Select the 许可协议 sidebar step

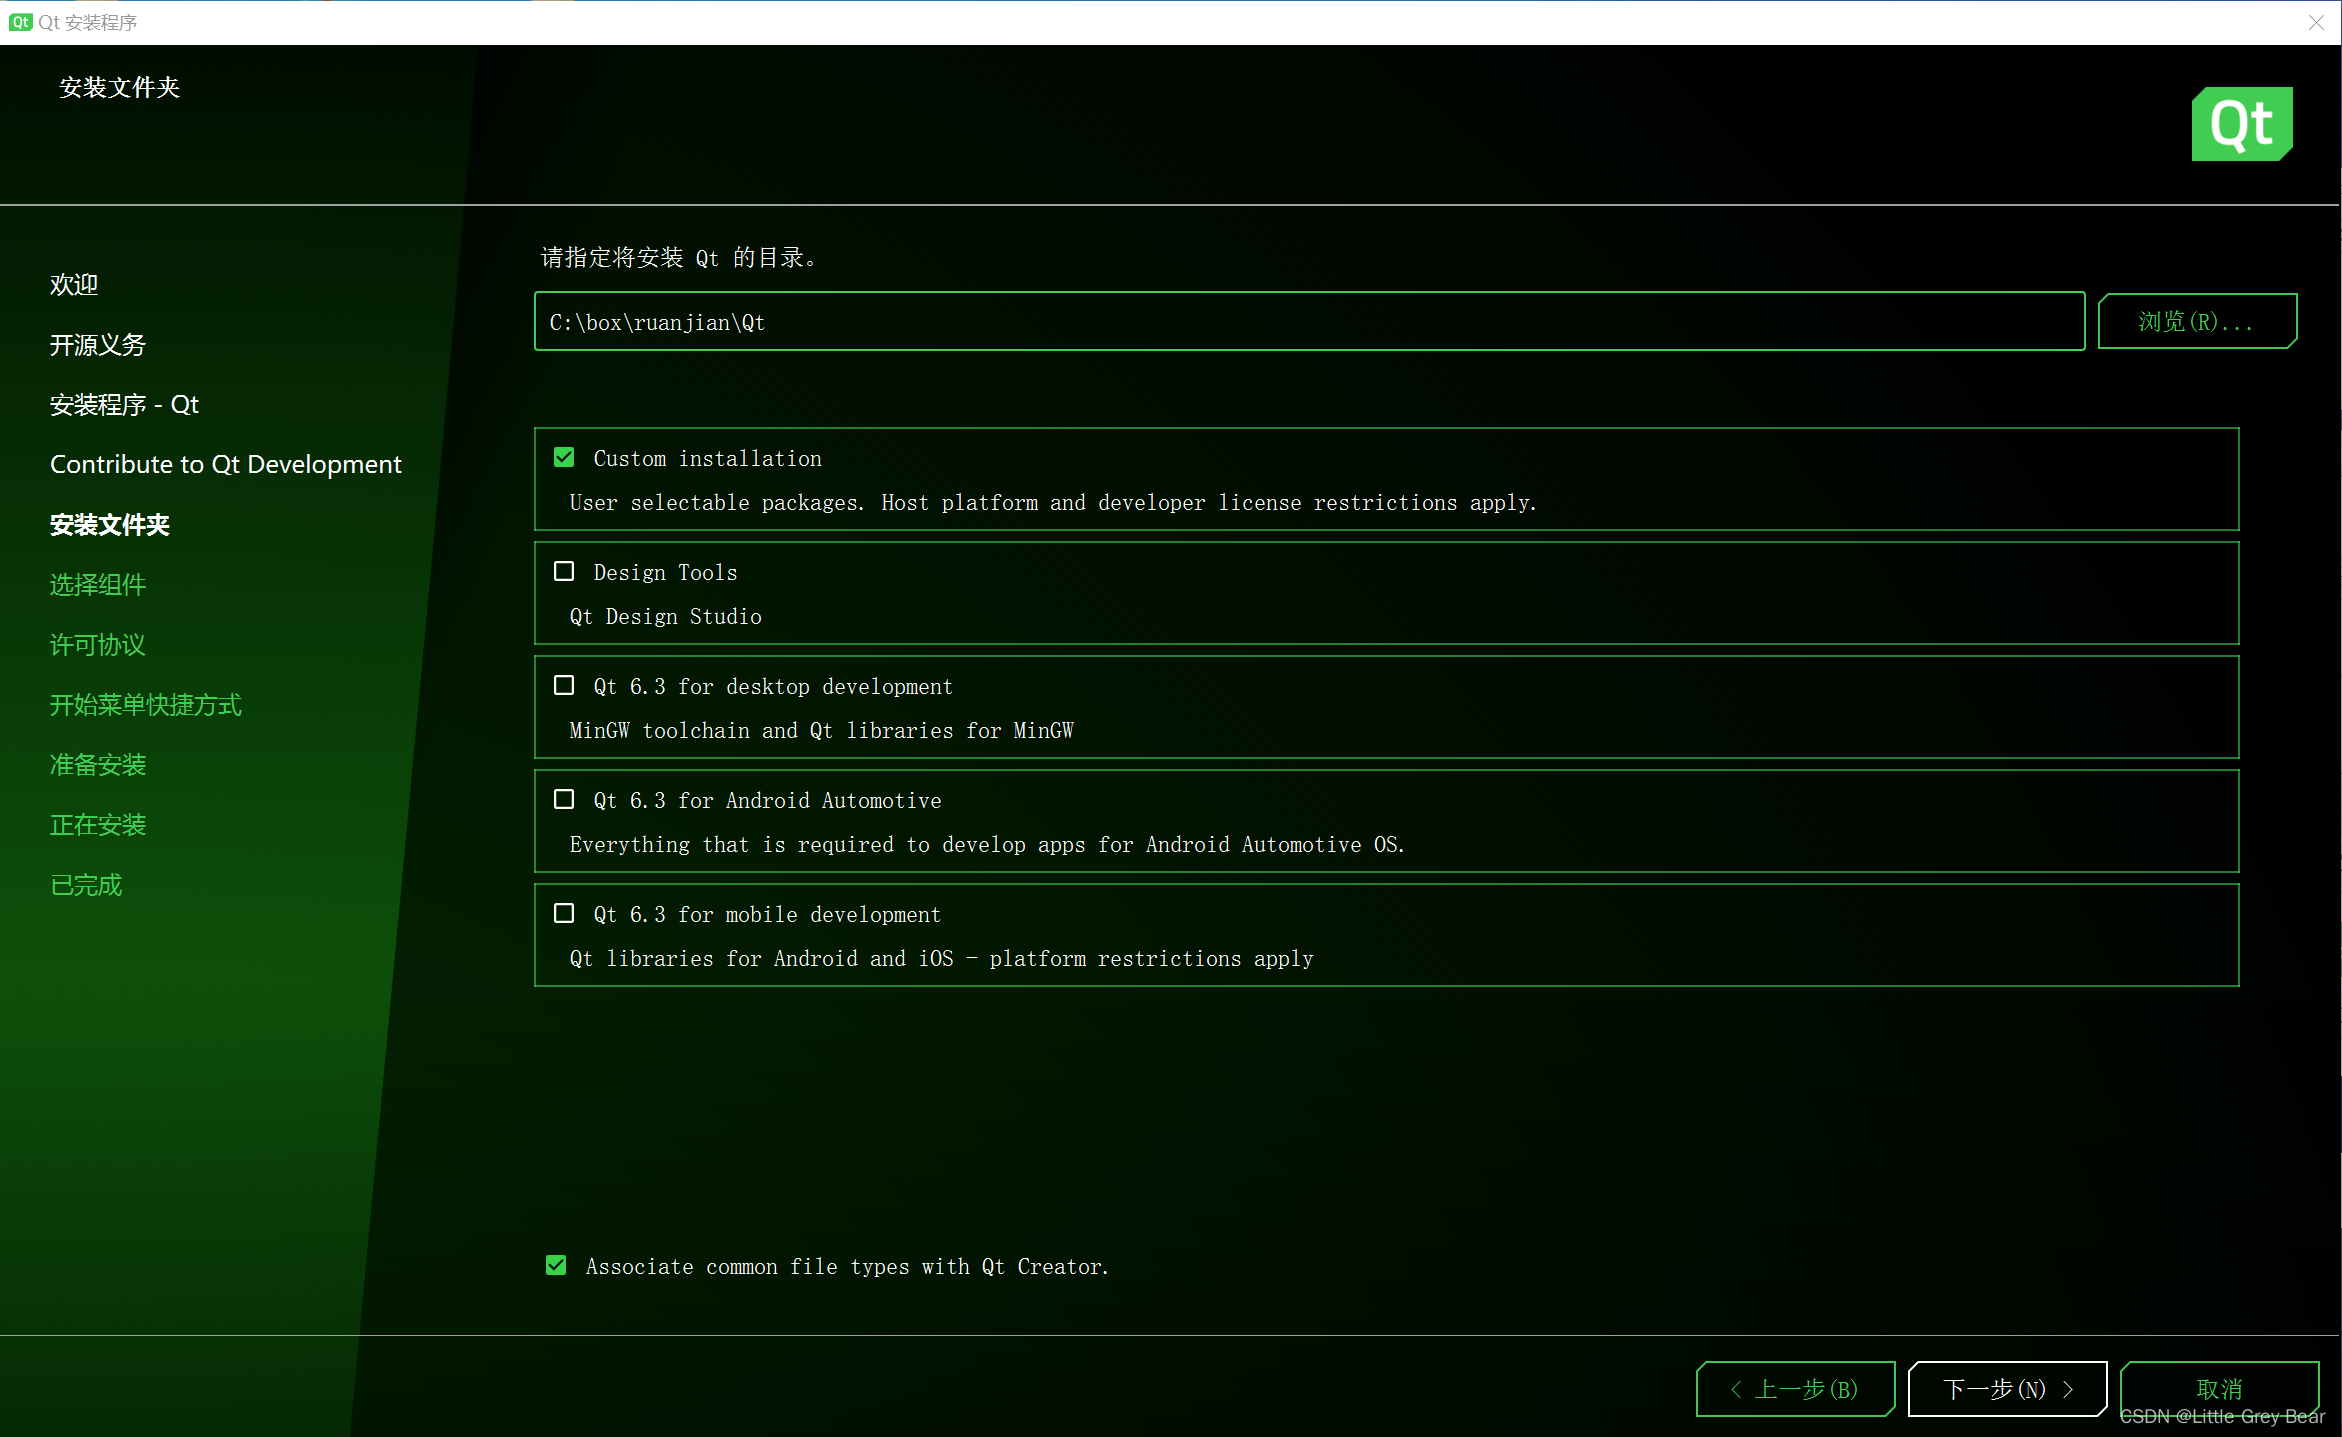(x=98, y=645)
